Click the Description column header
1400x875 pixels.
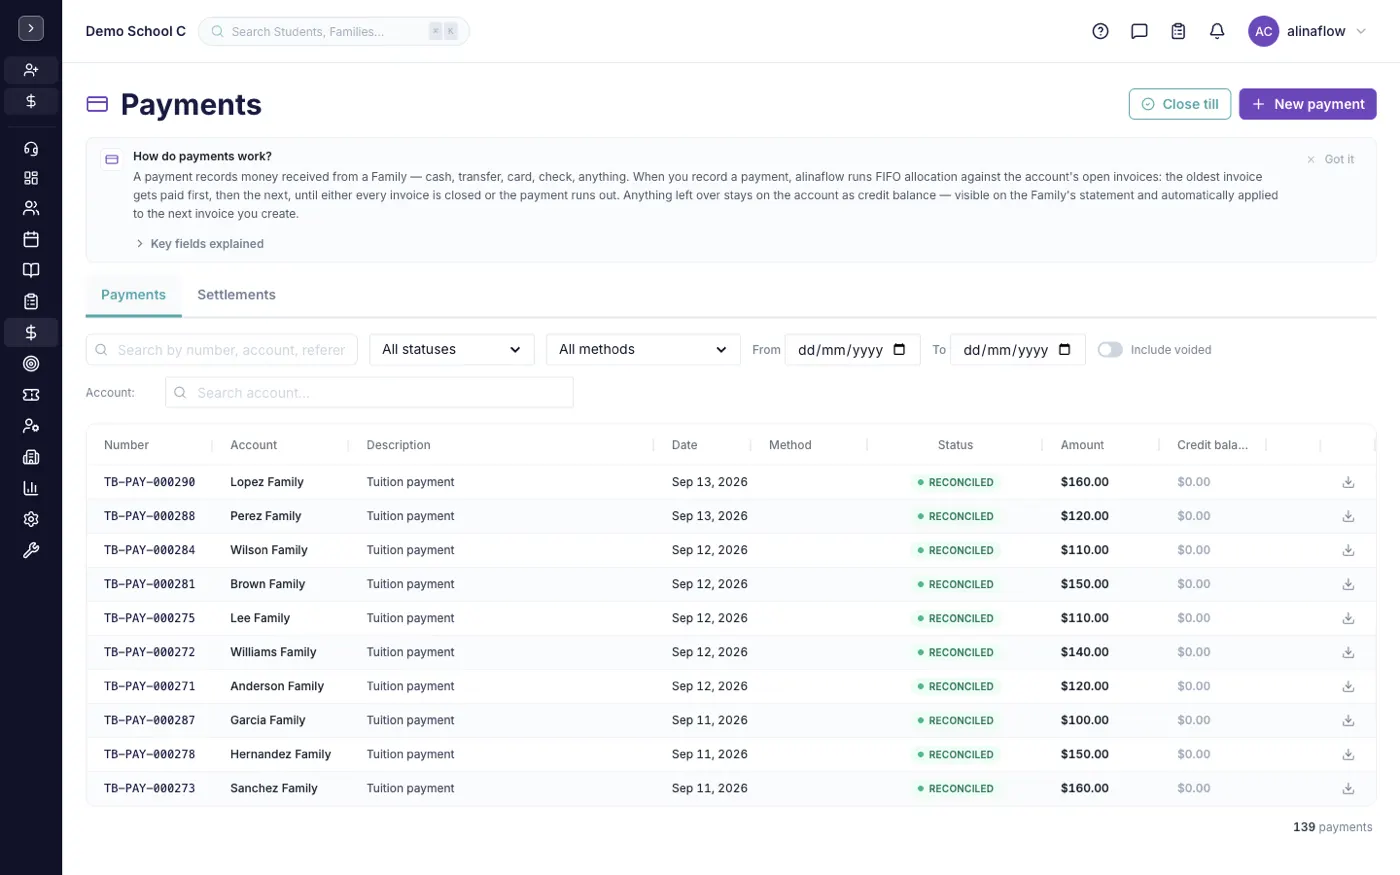pyautogui.click(x=398, y=445)
